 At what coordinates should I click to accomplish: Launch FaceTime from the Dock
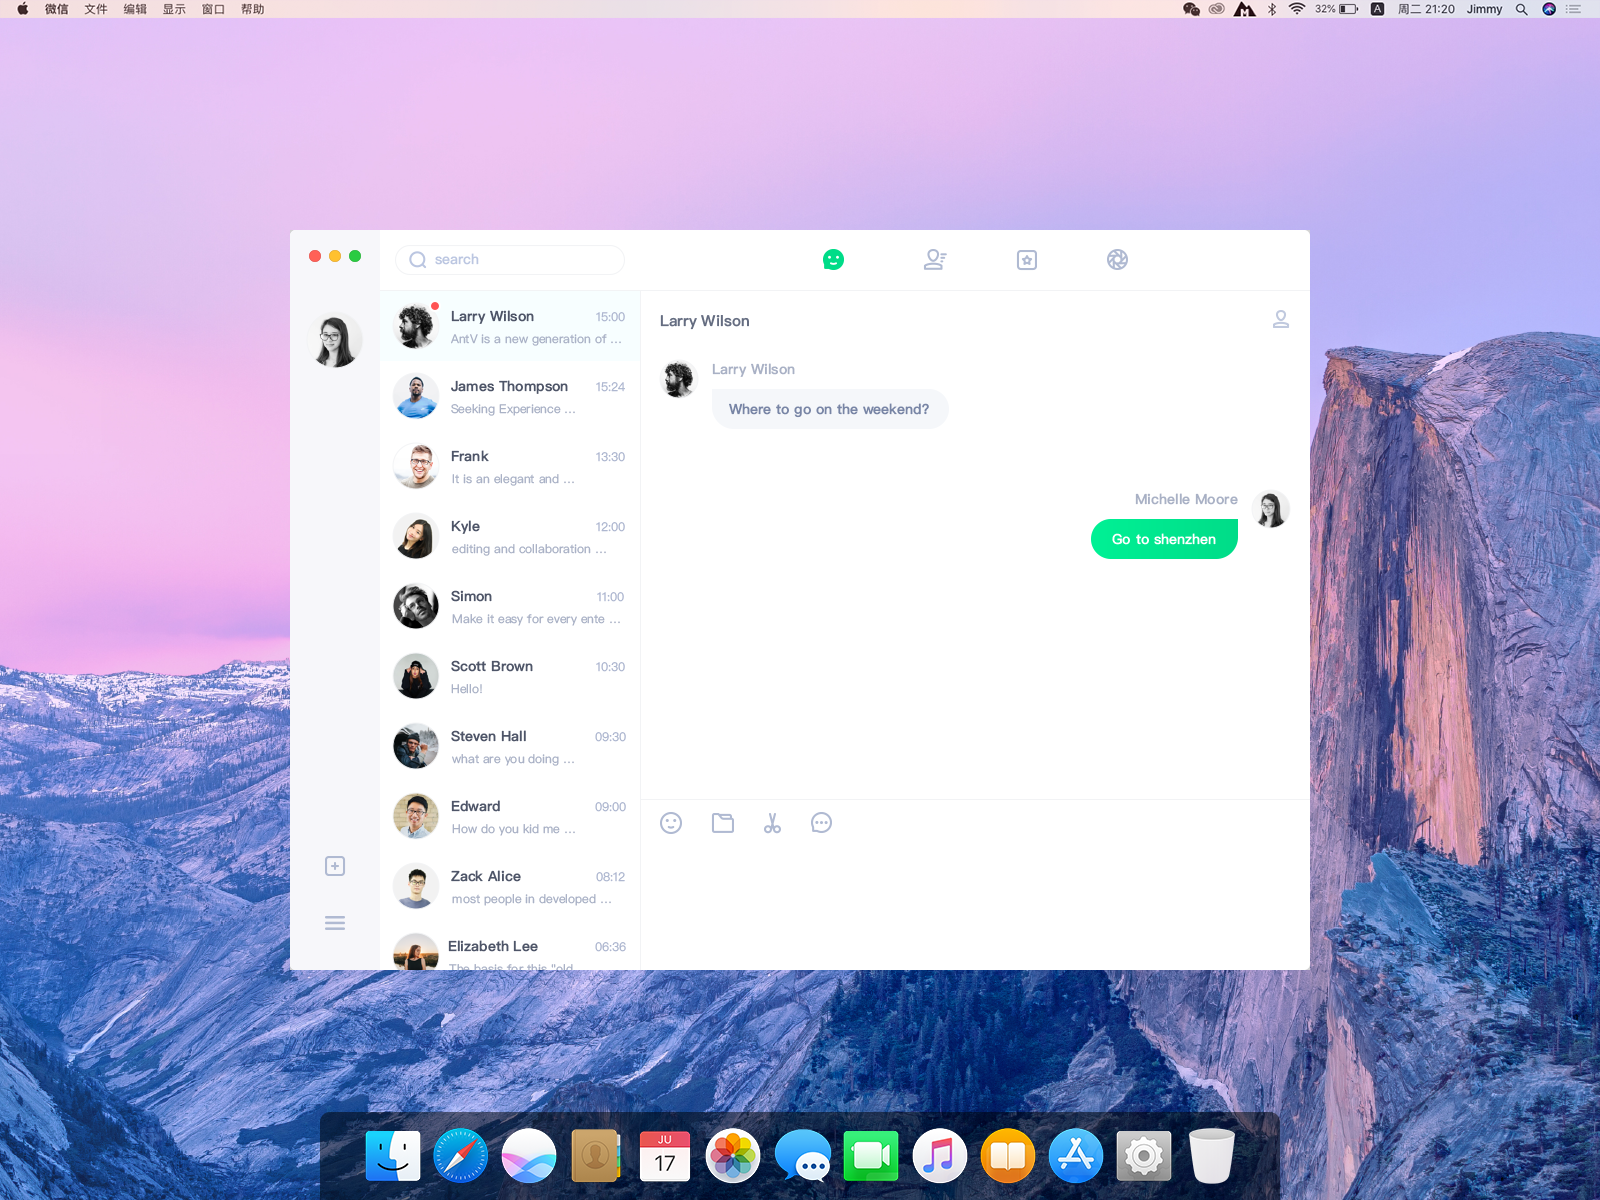click(x=871, y=1156)
